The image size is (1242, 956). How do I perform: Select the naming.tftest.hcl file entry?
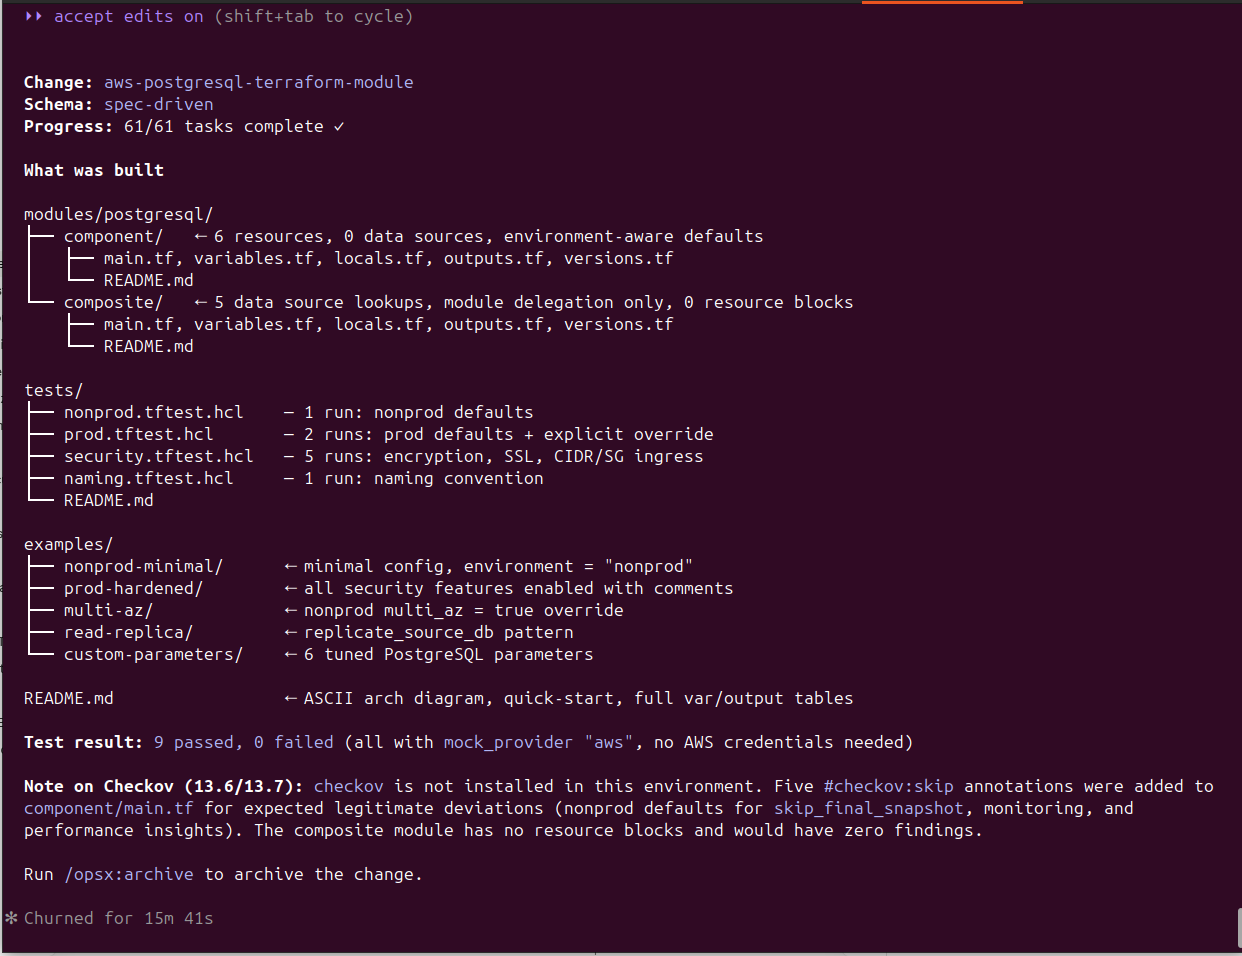(148, 478)
